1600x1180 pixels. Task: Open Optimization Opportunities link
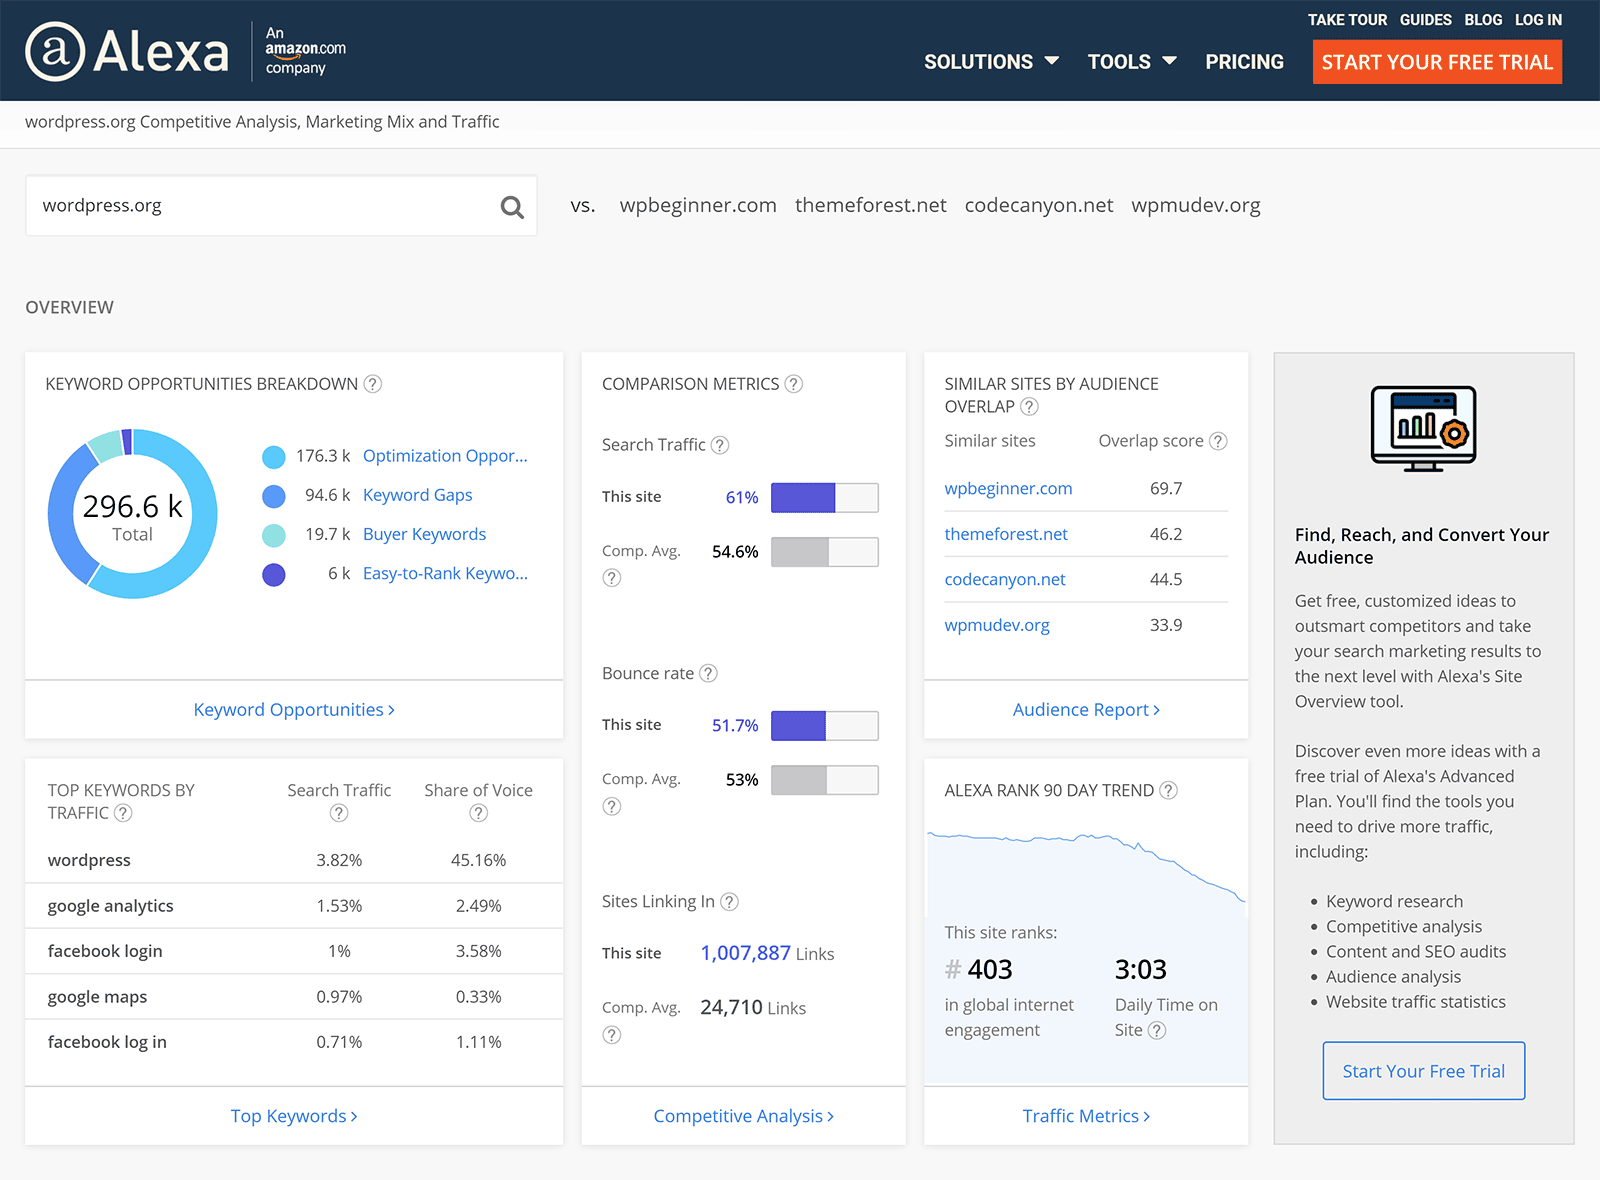coord(445,456)
